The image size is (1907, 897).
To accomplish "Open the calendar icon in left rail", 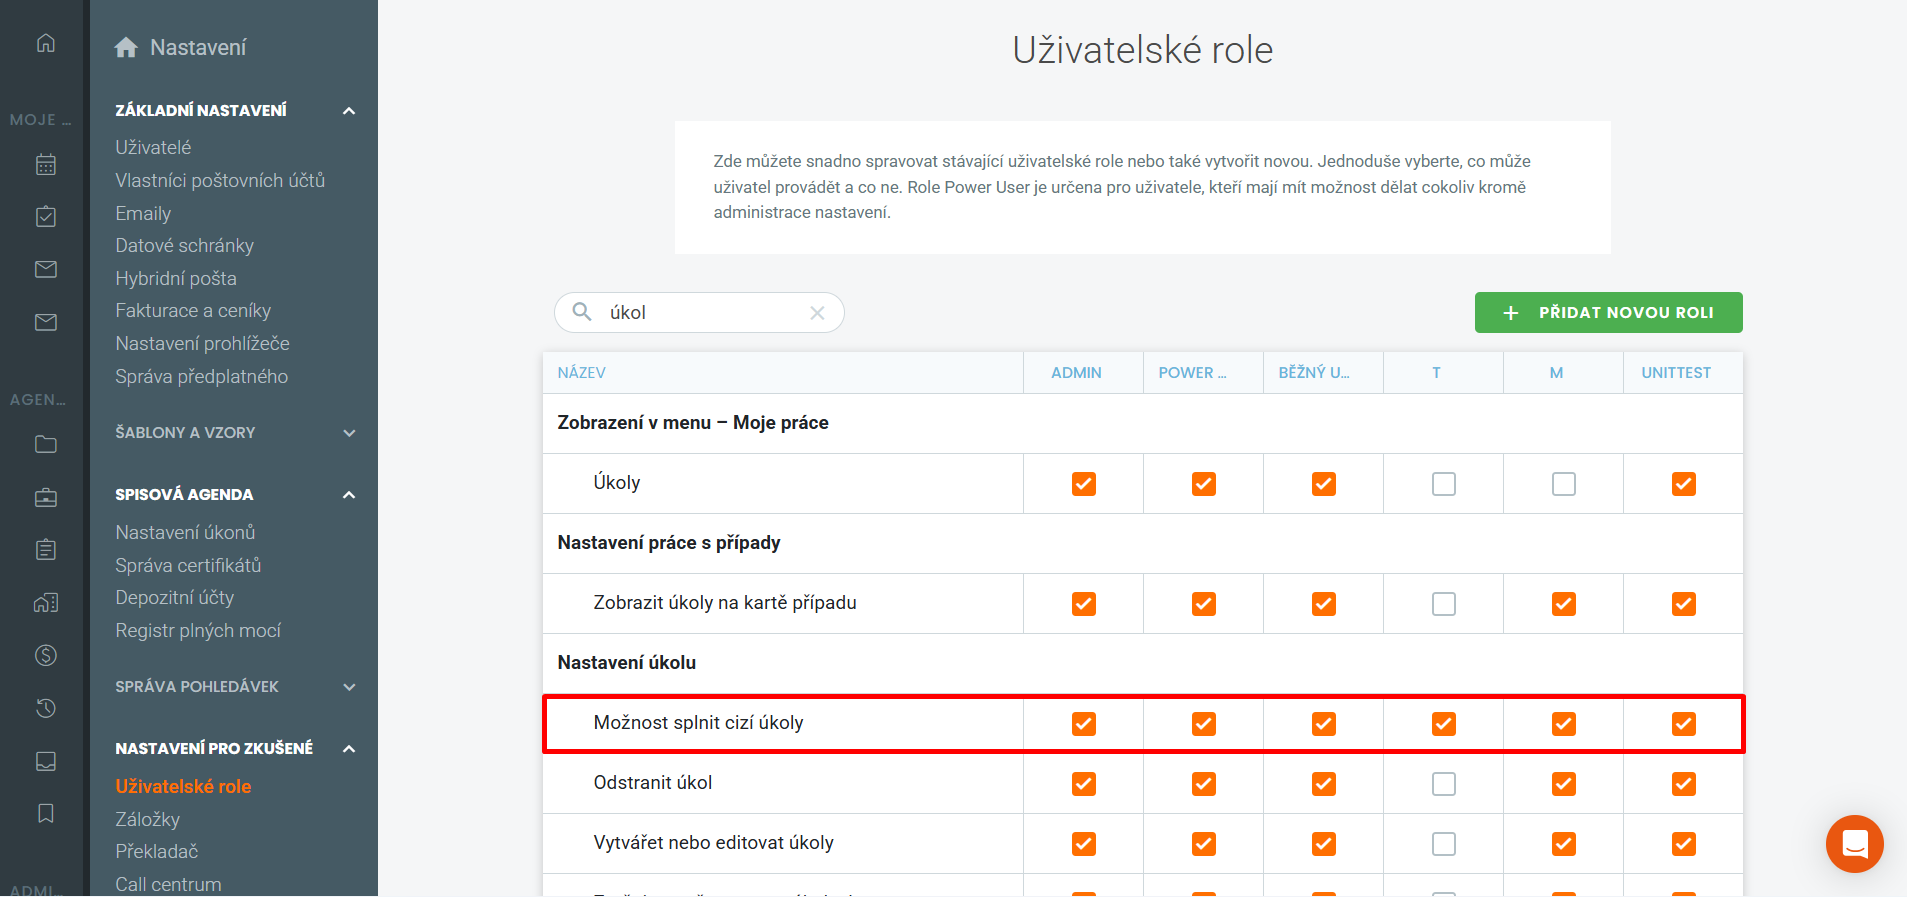I will (x=46, y=164).
